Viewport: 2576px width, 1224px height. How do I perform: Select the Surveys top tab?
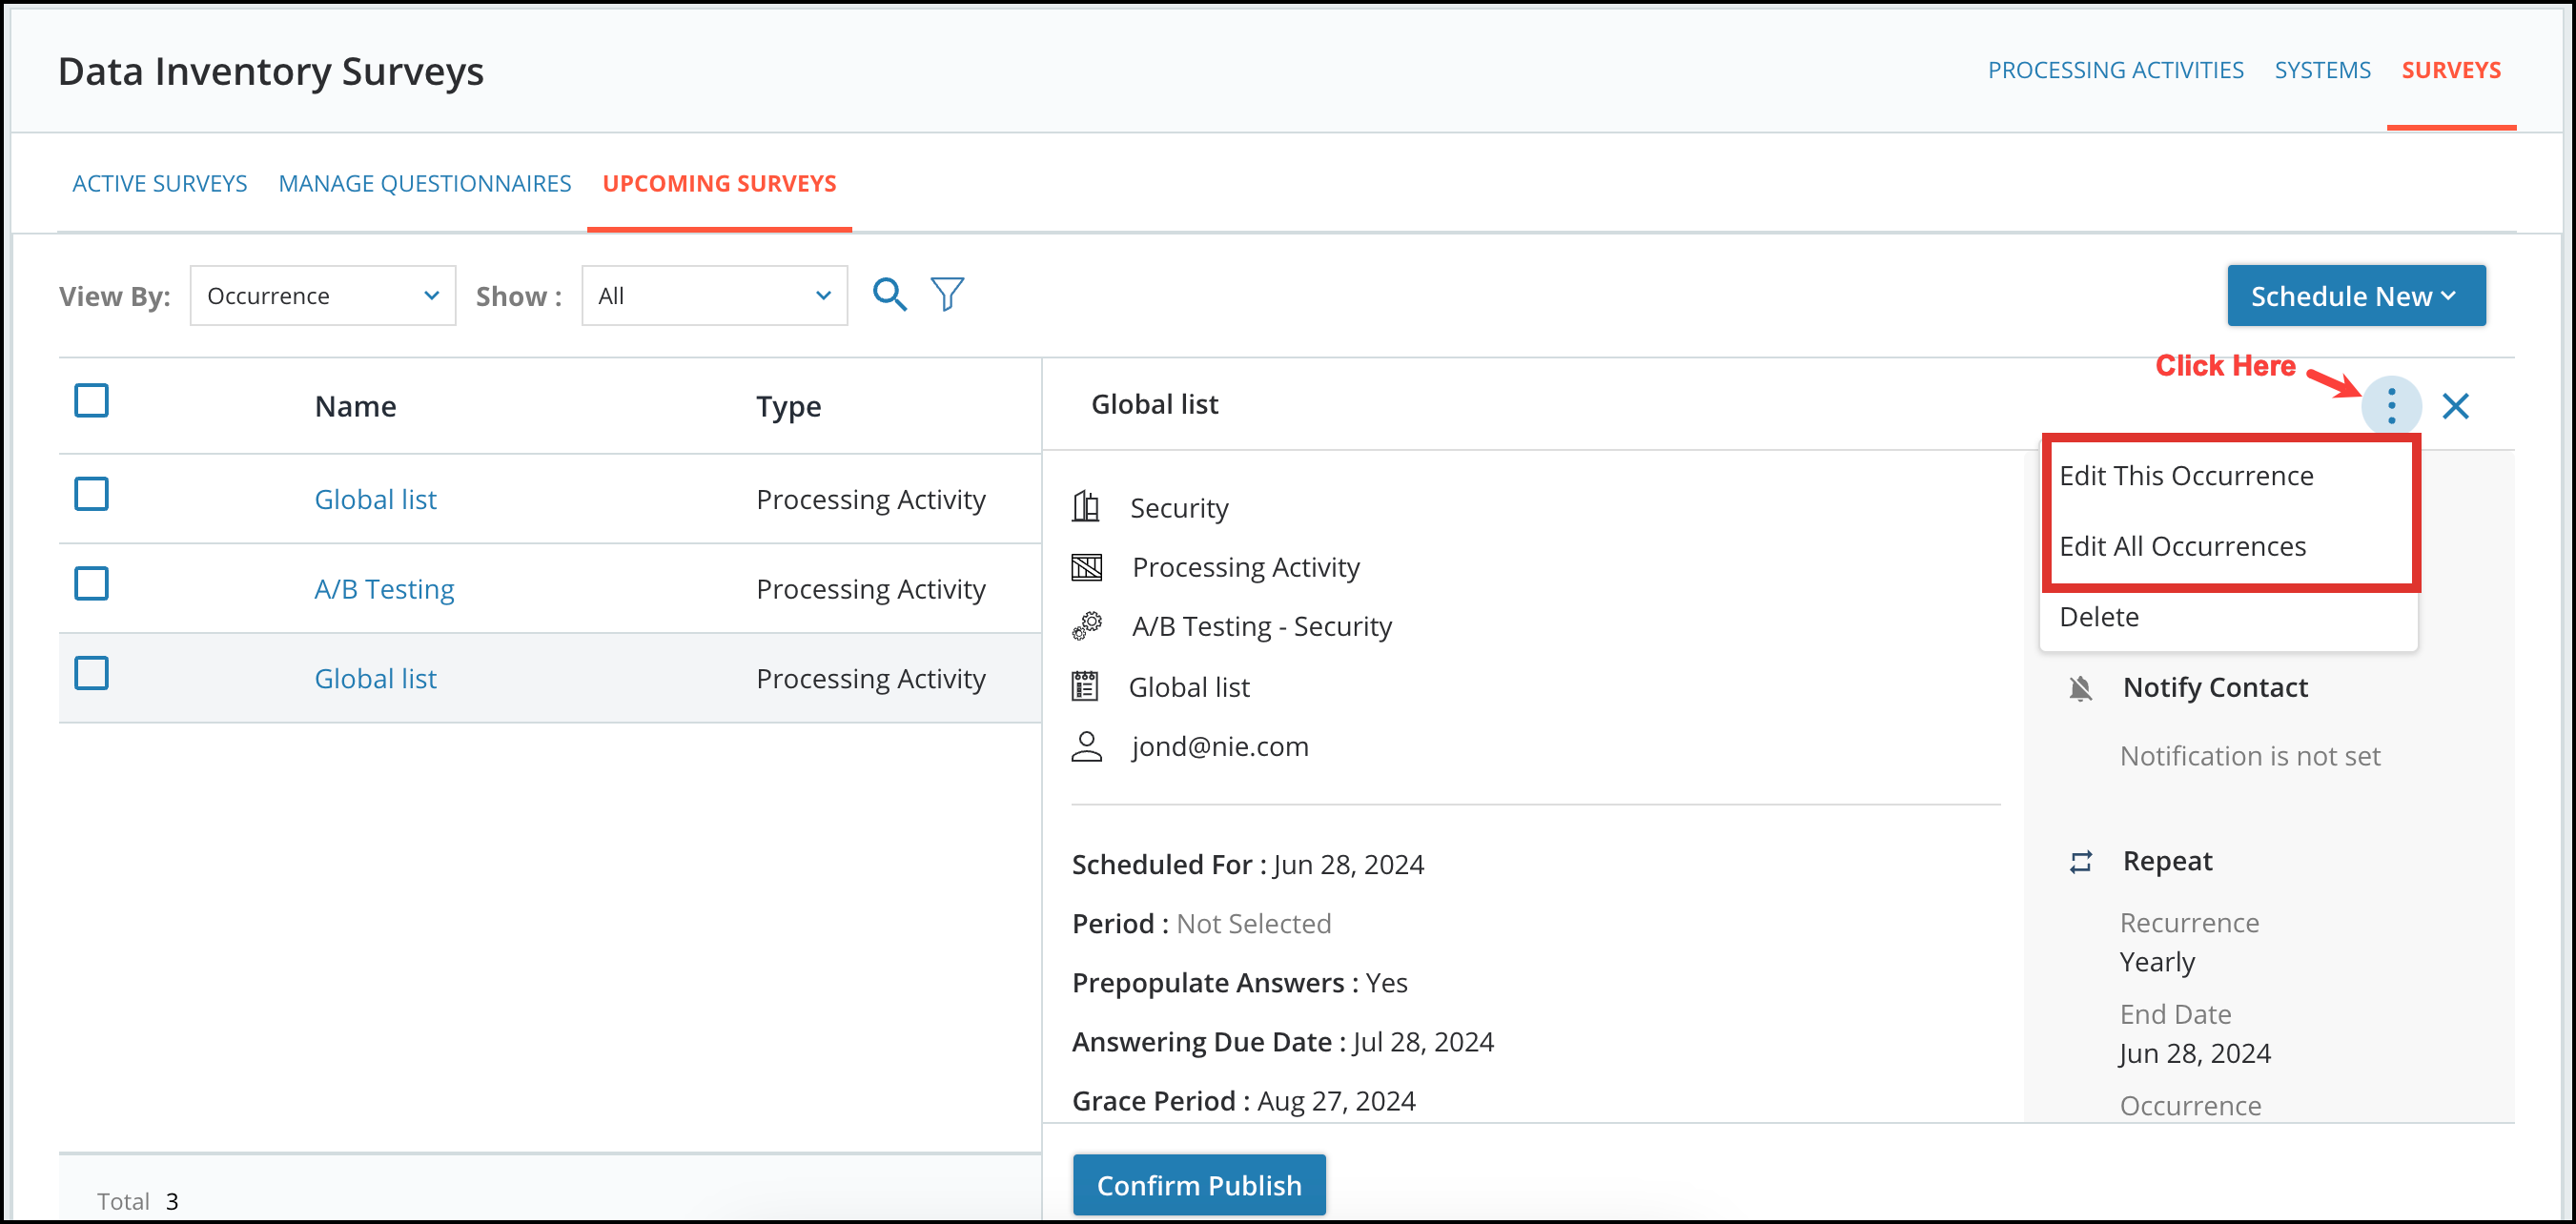click(2451, 70)
